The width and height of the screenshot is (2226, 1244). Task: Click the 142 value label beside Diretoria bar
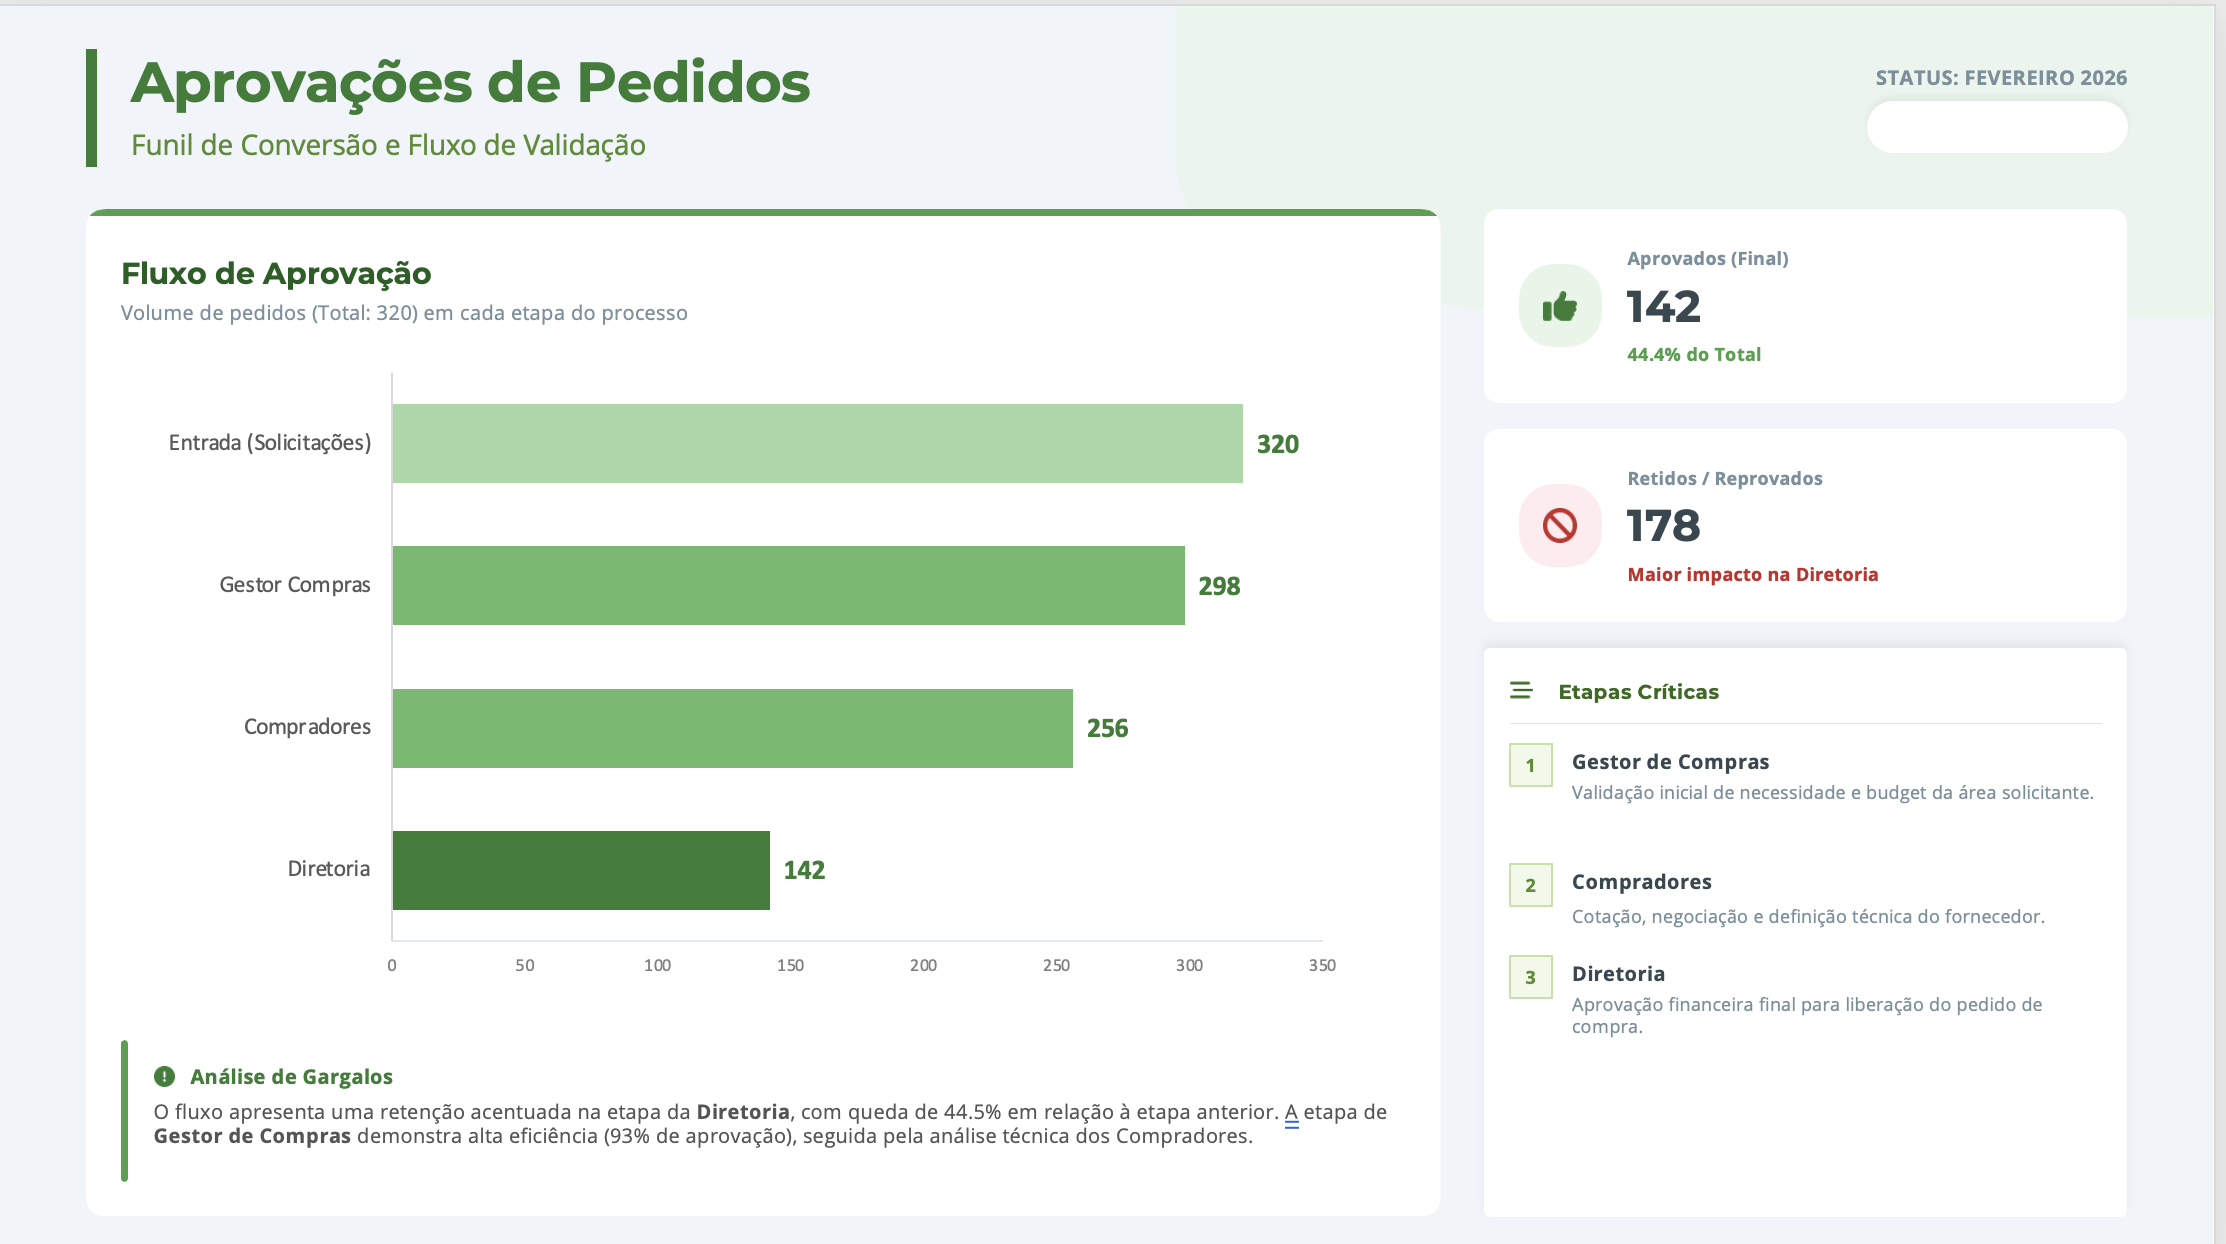click(804, 870)
